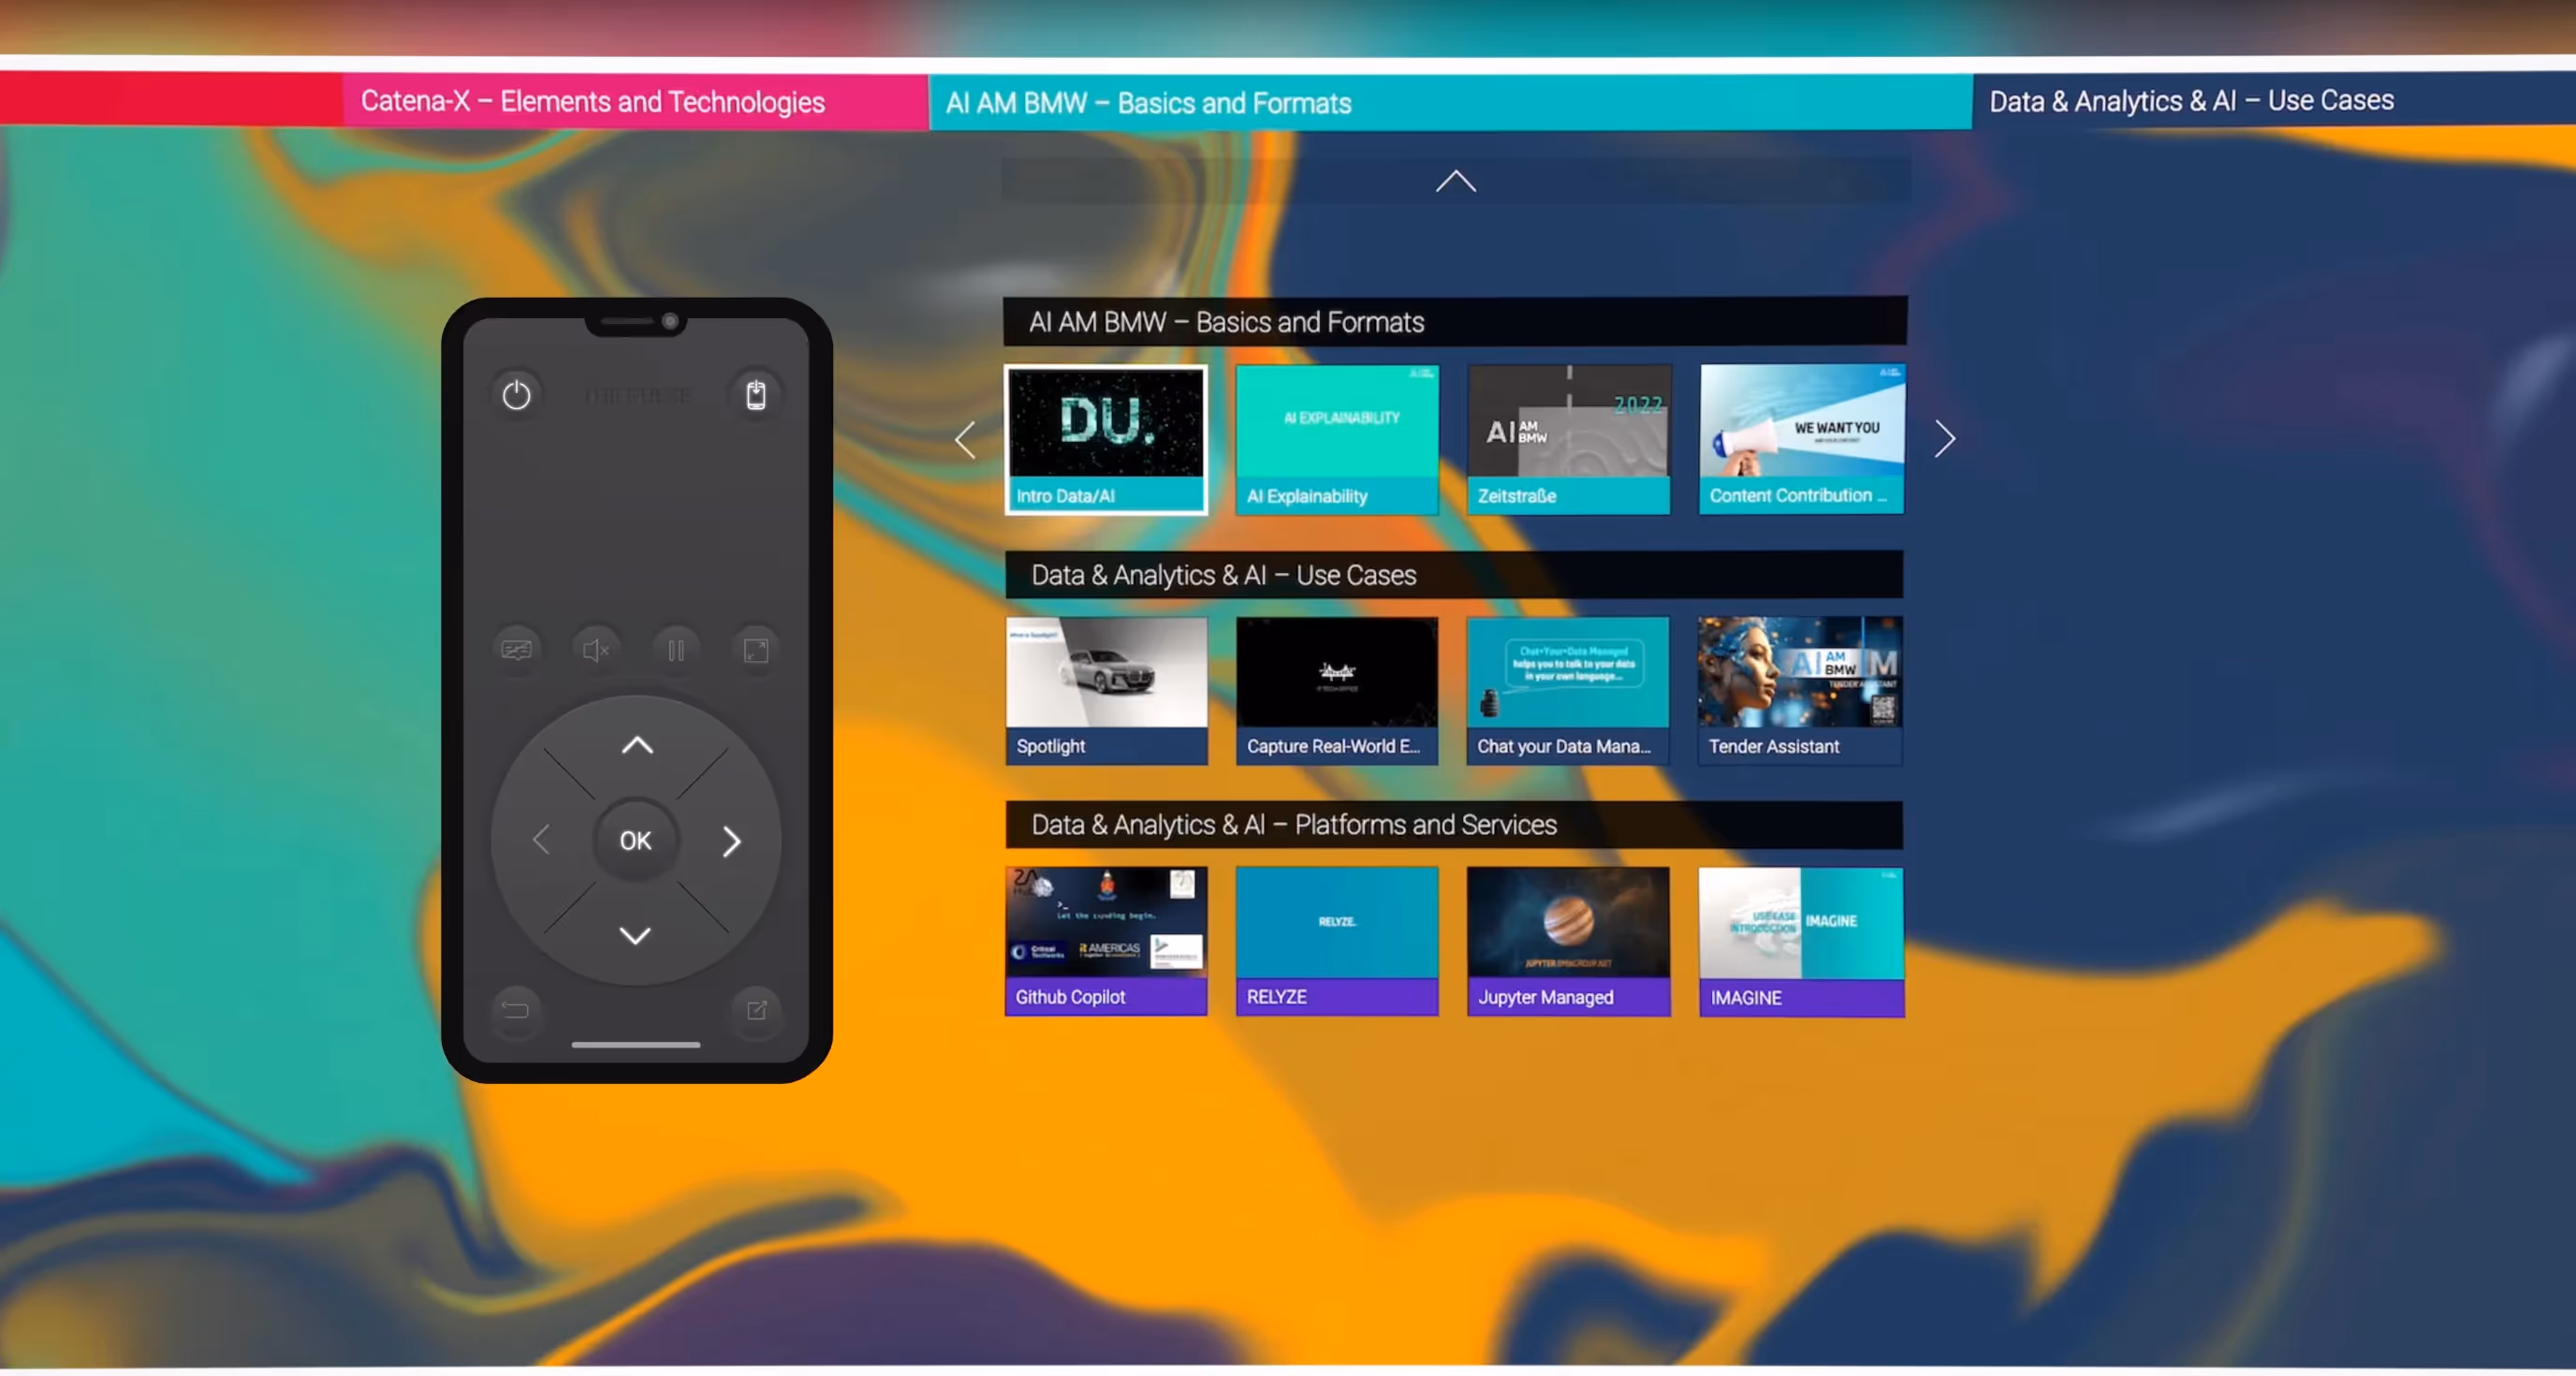Screen dimensions: 2576x1376
Task: Open the Chat your Data Mana... thumbnail
Action: 1568,691
